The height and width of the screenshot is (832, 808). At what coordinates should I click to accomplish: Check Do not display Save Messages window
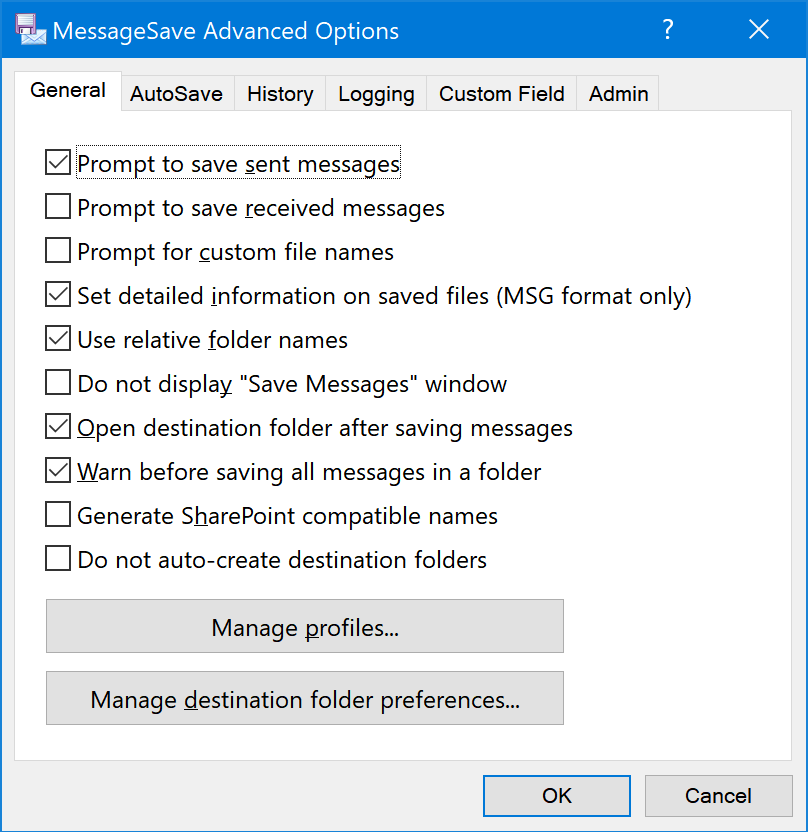(58, 383)
